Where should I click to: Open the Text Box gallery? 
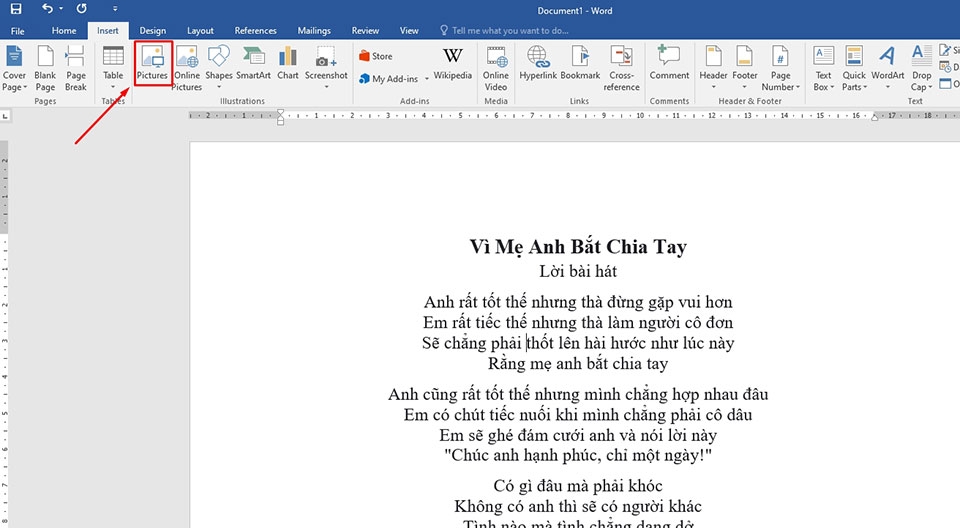coord(823,69)
